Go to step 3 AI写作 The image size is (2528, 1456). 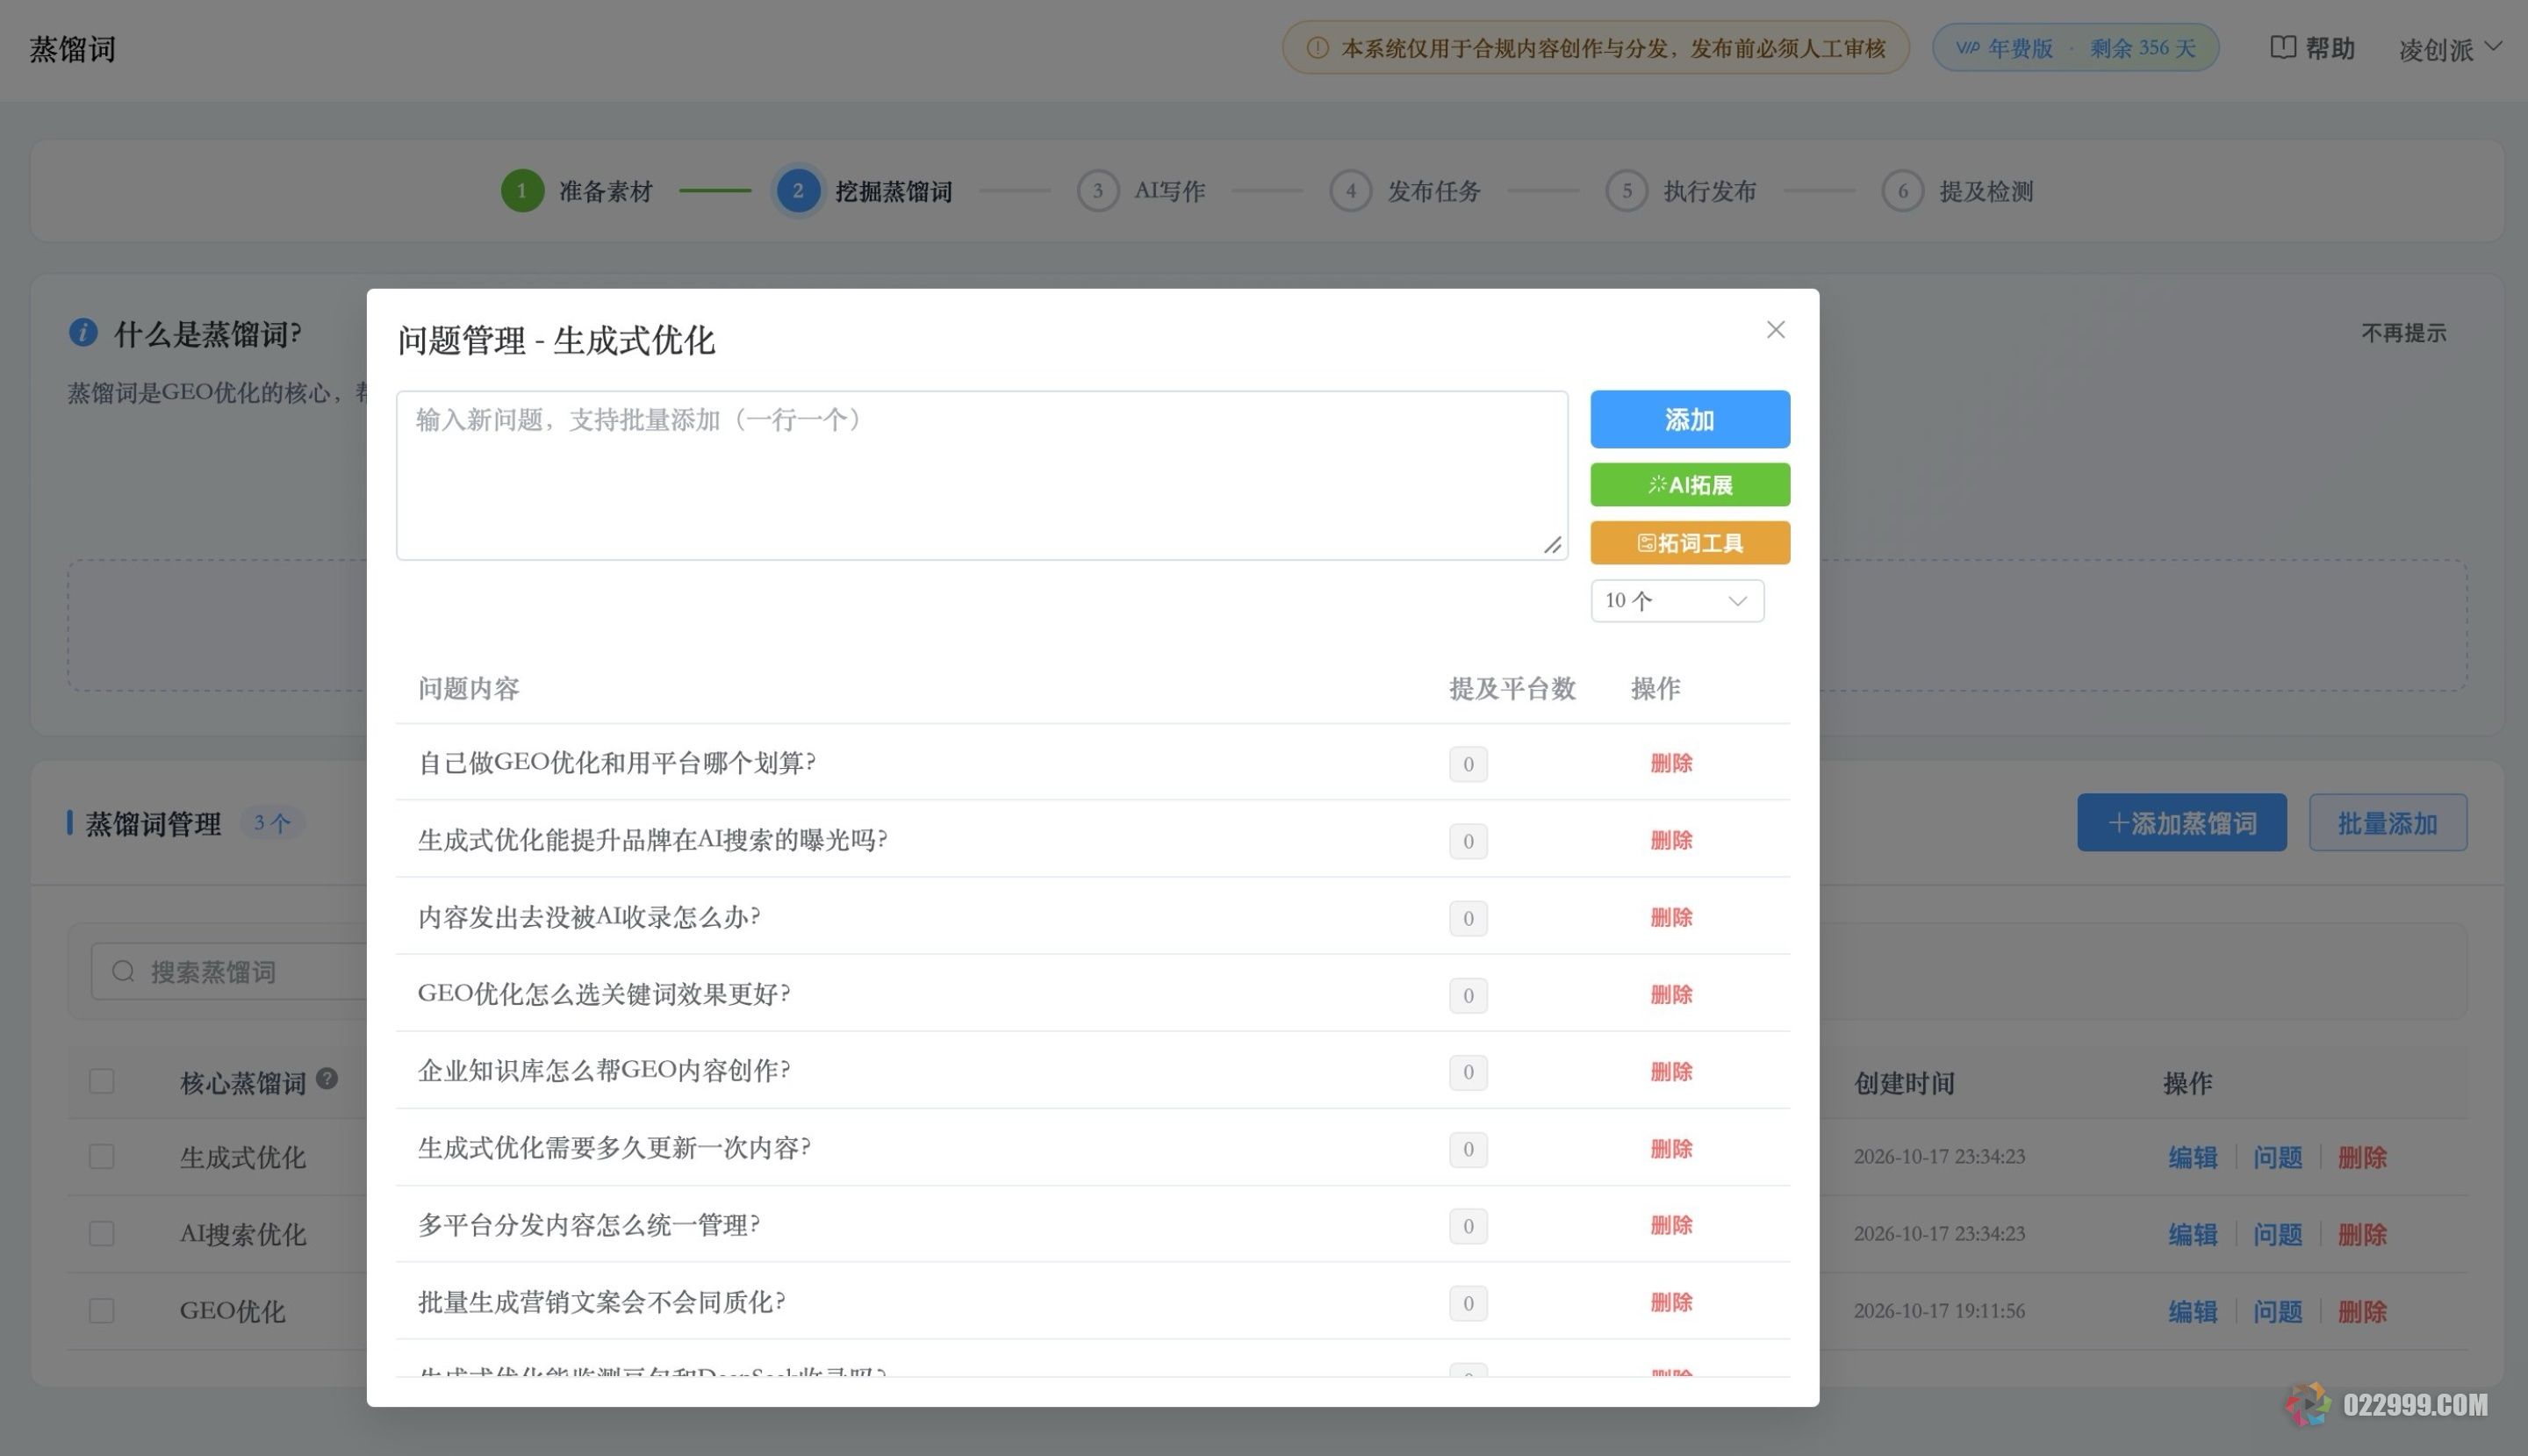coord(1141,191)
